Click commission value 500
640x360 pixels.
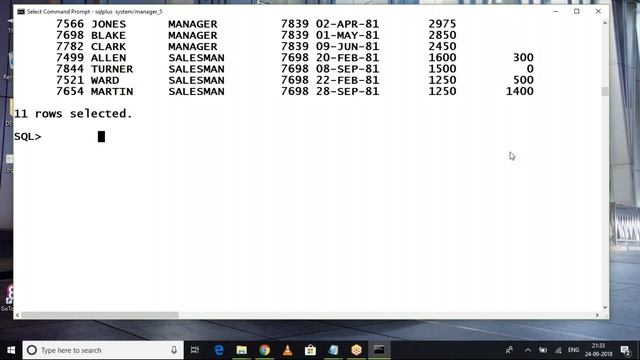(x=523, y=80)
